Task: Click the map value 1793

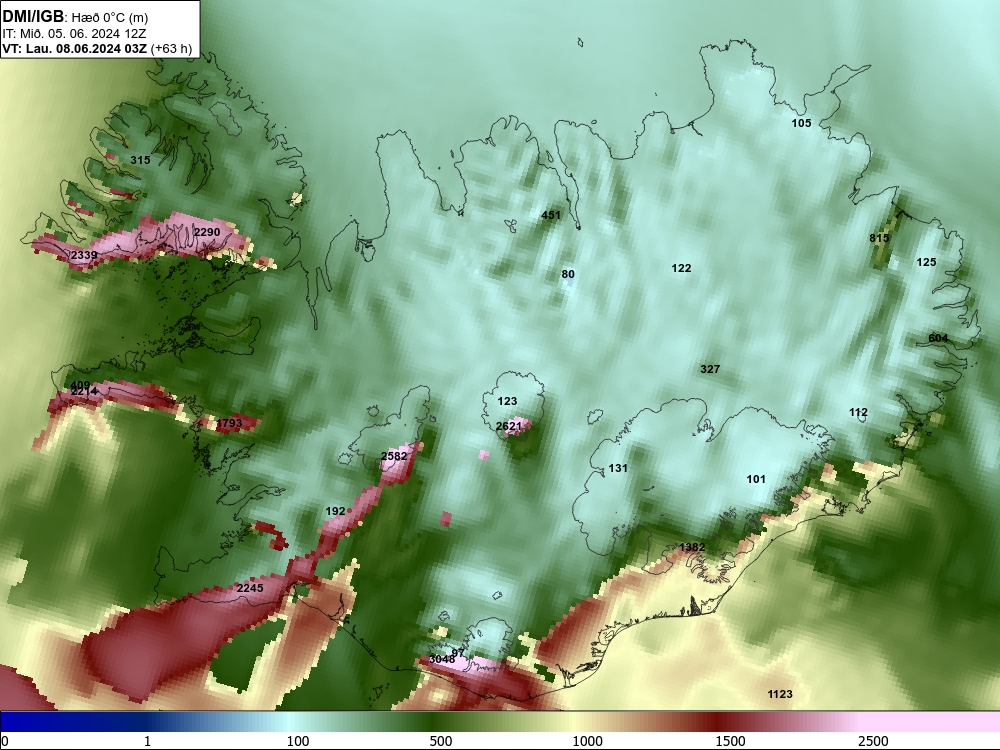Action: tap(229, 423)
